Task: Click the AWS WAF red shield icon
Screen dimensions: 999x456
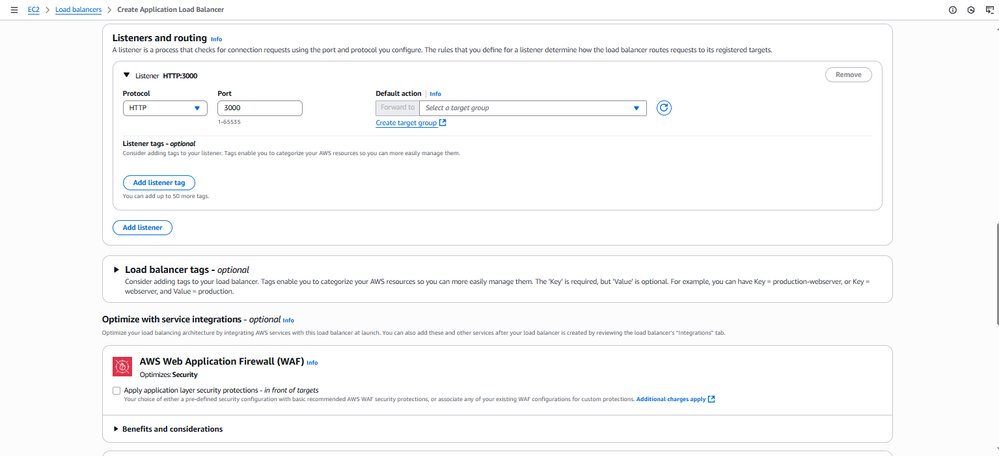Action: pyautogui.click(x=122, y=367)
